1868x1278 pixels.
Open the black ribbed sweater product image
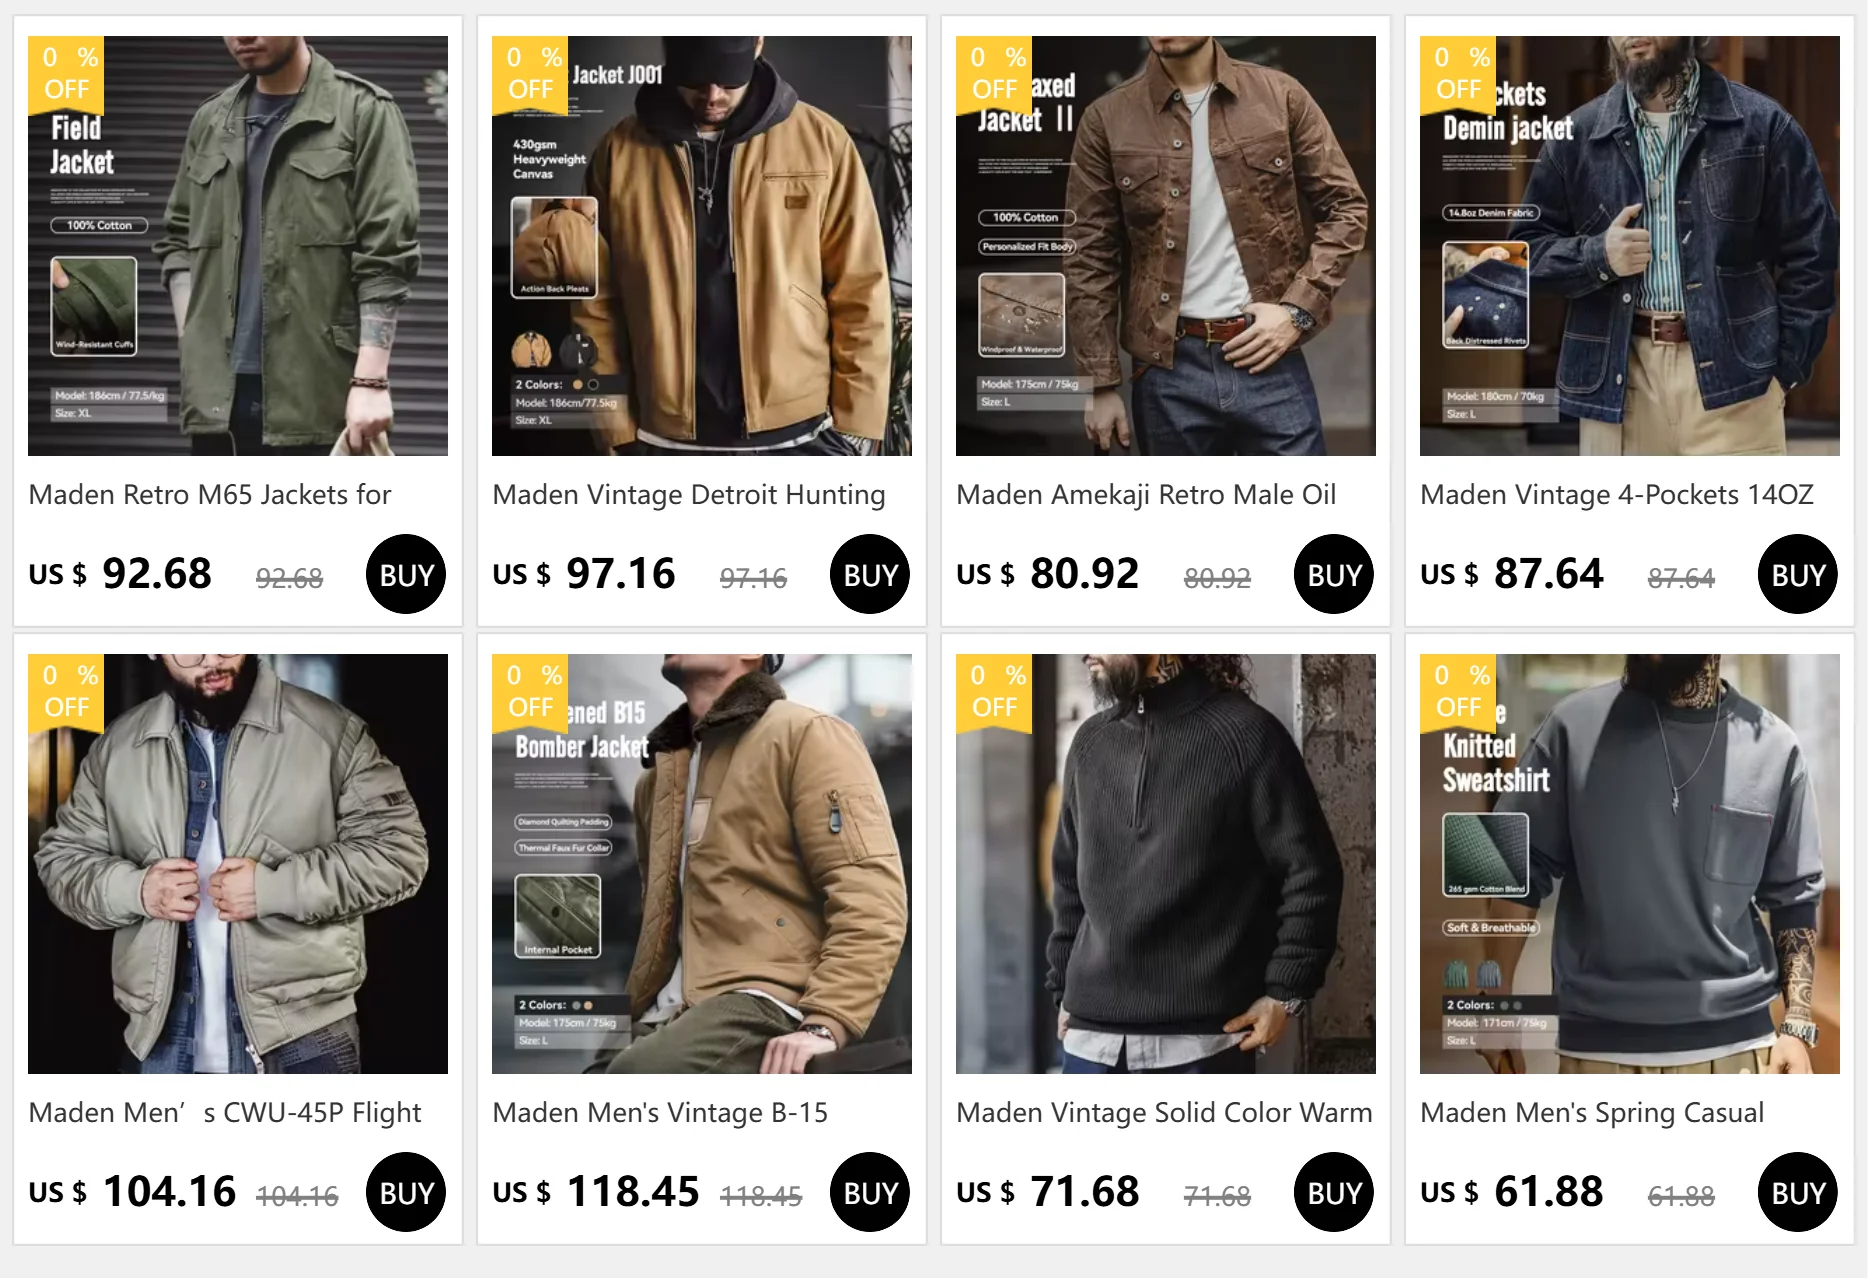click(x=1166, y=864)
